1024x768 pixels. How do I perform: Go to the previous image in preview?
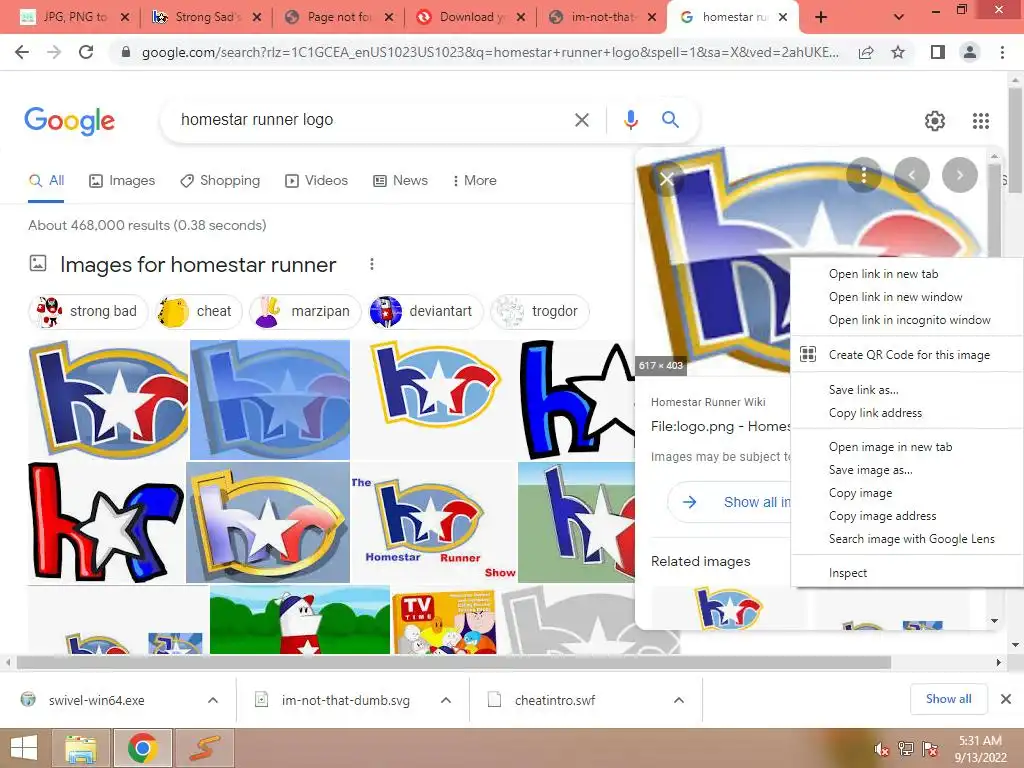pos(912,175)
